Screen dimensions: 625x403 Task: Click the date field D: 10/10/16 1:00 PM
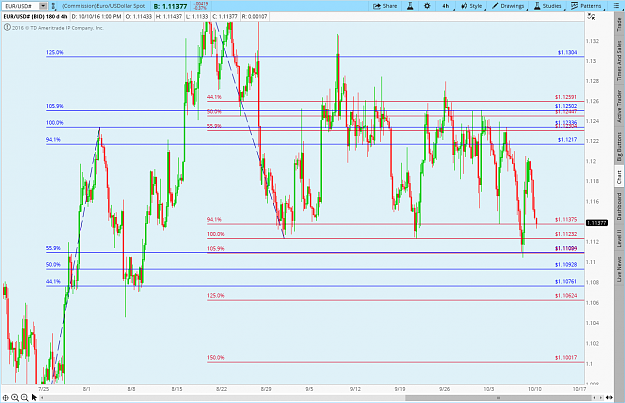coord(96,16)
